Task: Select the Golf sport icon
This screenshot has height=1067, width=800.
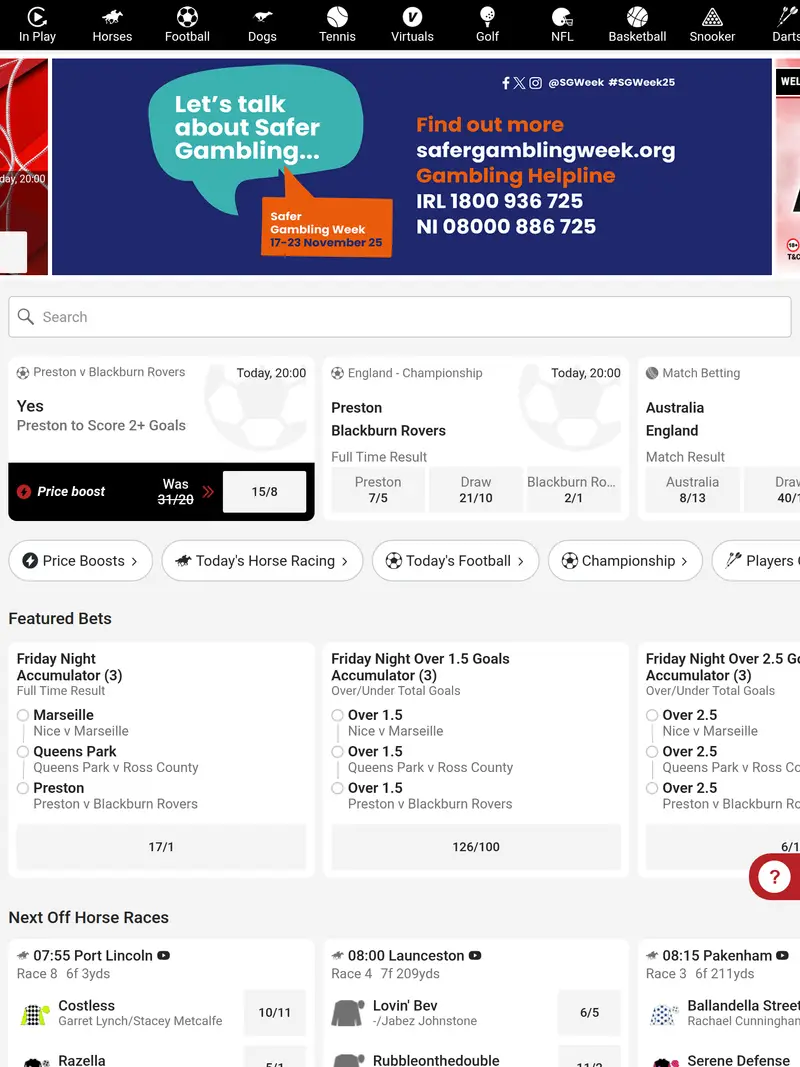Action: pos(487,17)
